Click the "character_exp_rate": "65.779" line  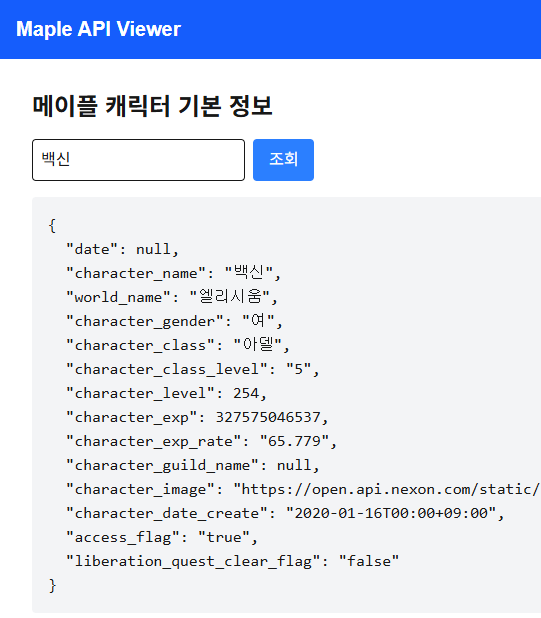pos(201,441)
